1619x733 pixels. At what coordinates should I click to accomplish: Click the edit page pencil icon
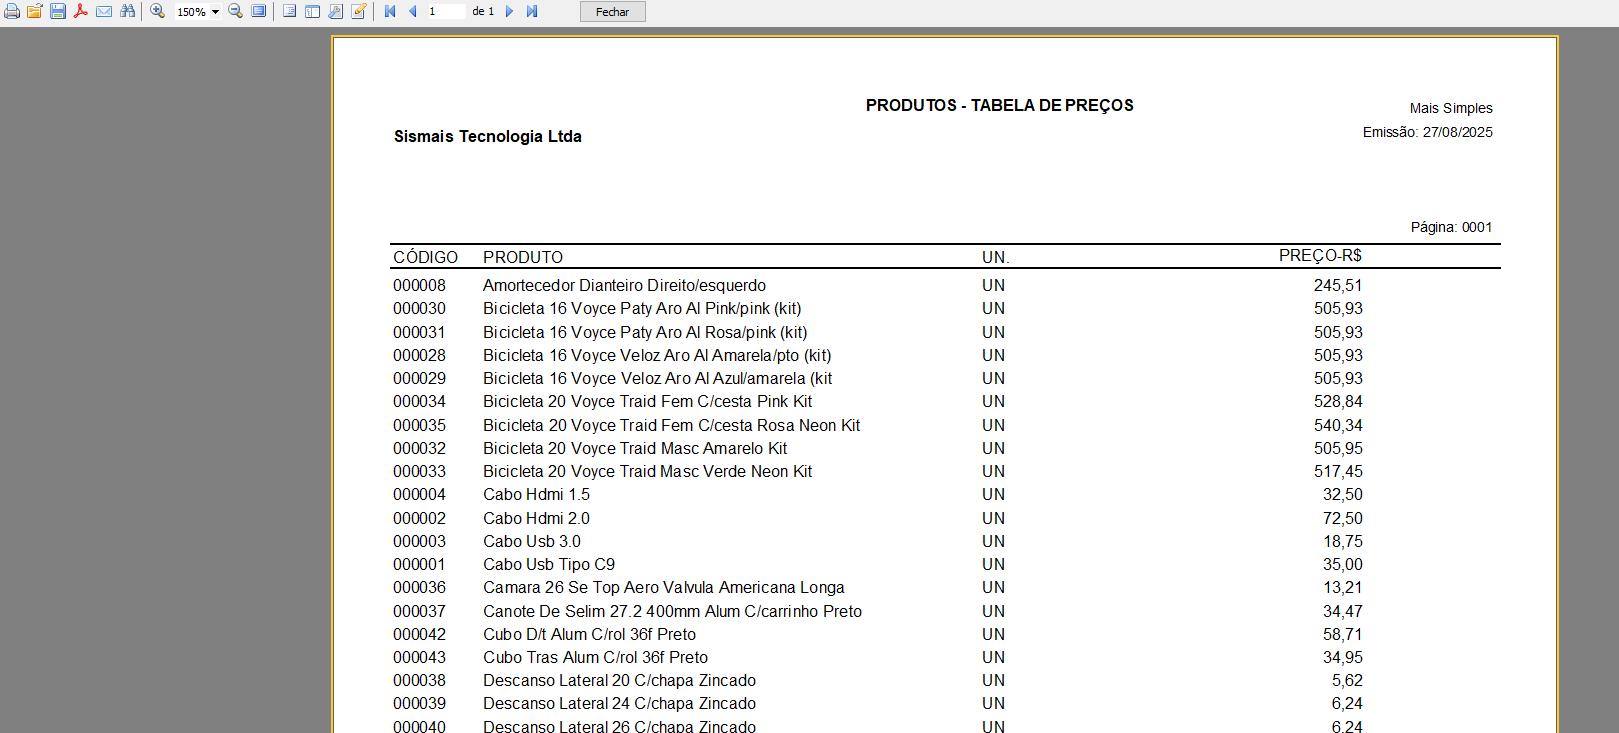358,11
